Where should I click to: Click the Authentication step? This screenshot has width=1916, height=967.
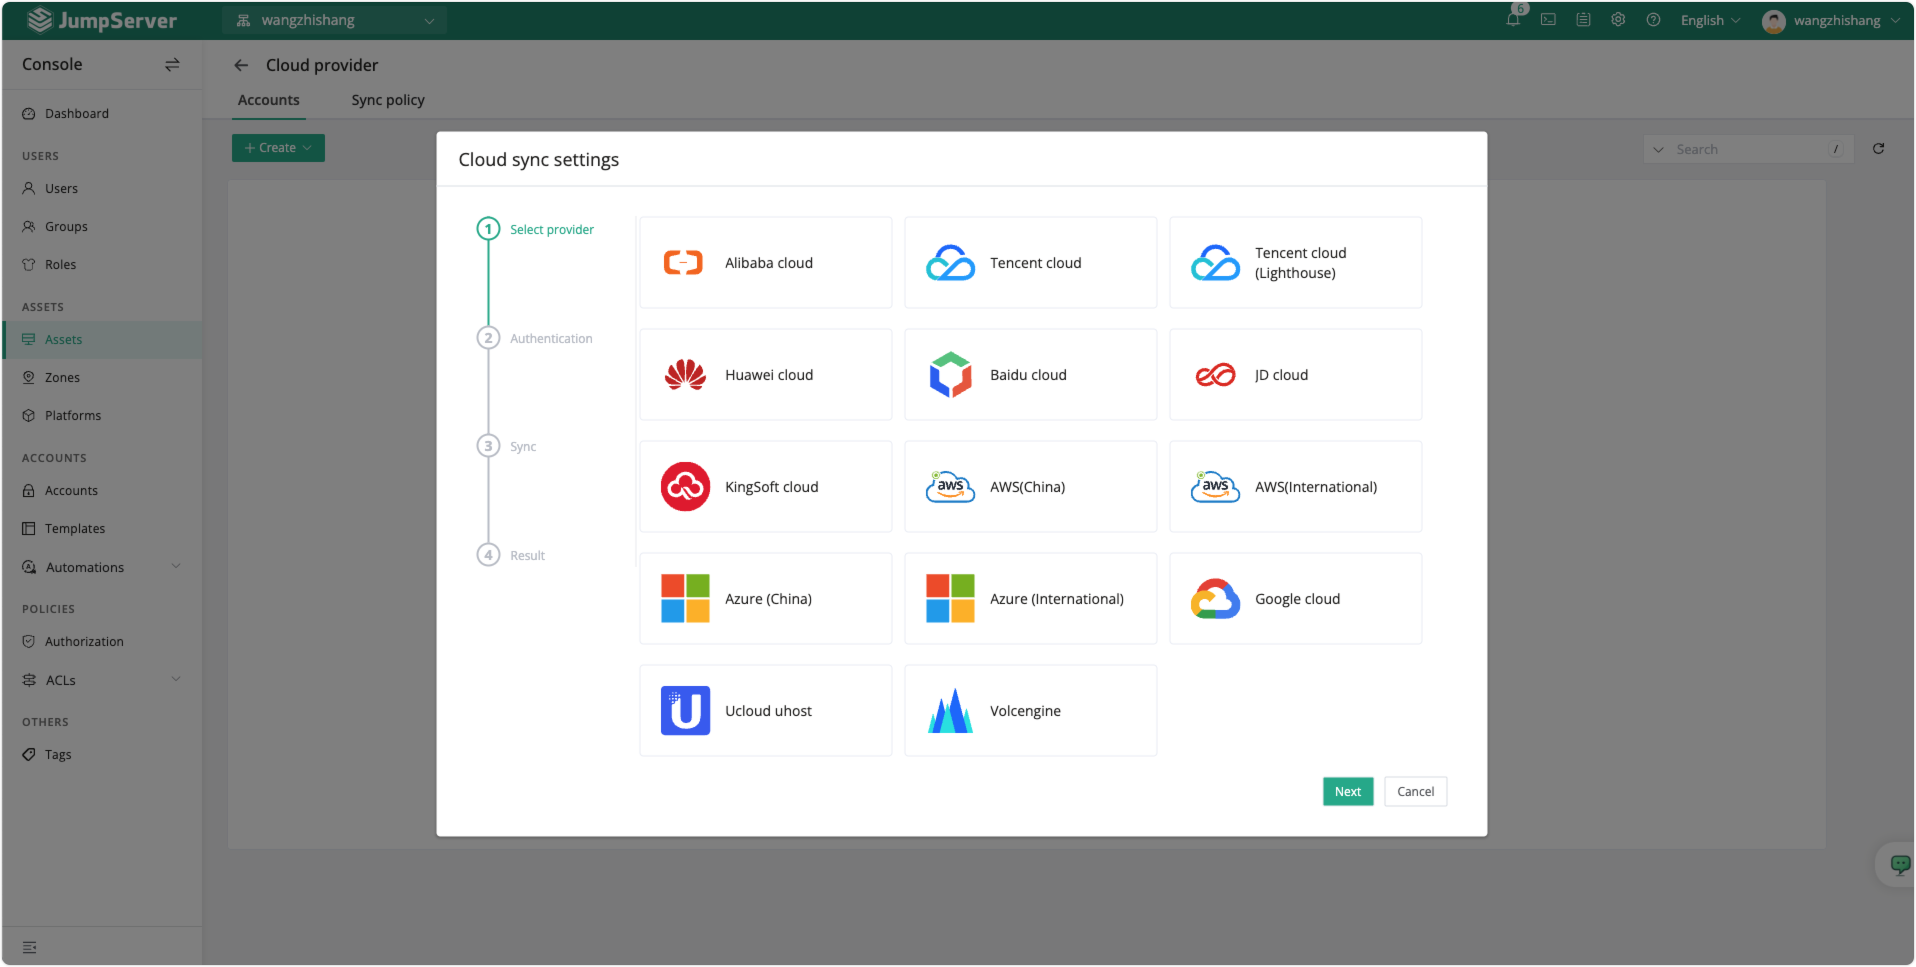point(551,339)
